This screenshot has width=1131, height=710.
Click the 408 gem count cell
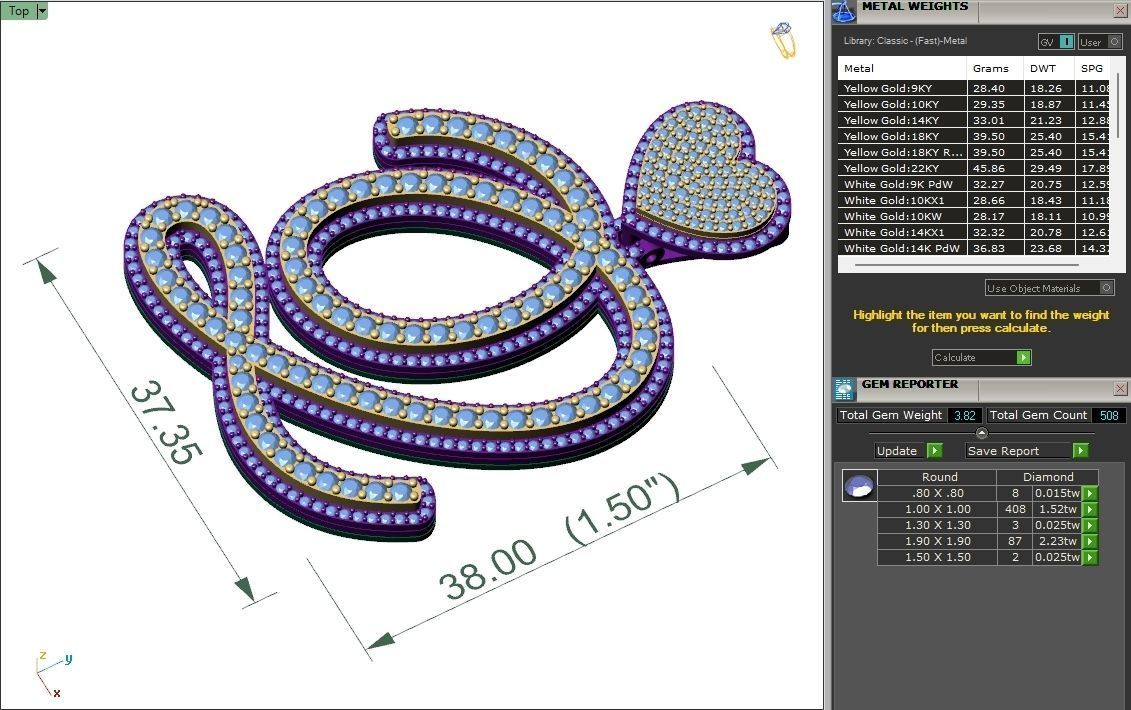[1015, 509]
